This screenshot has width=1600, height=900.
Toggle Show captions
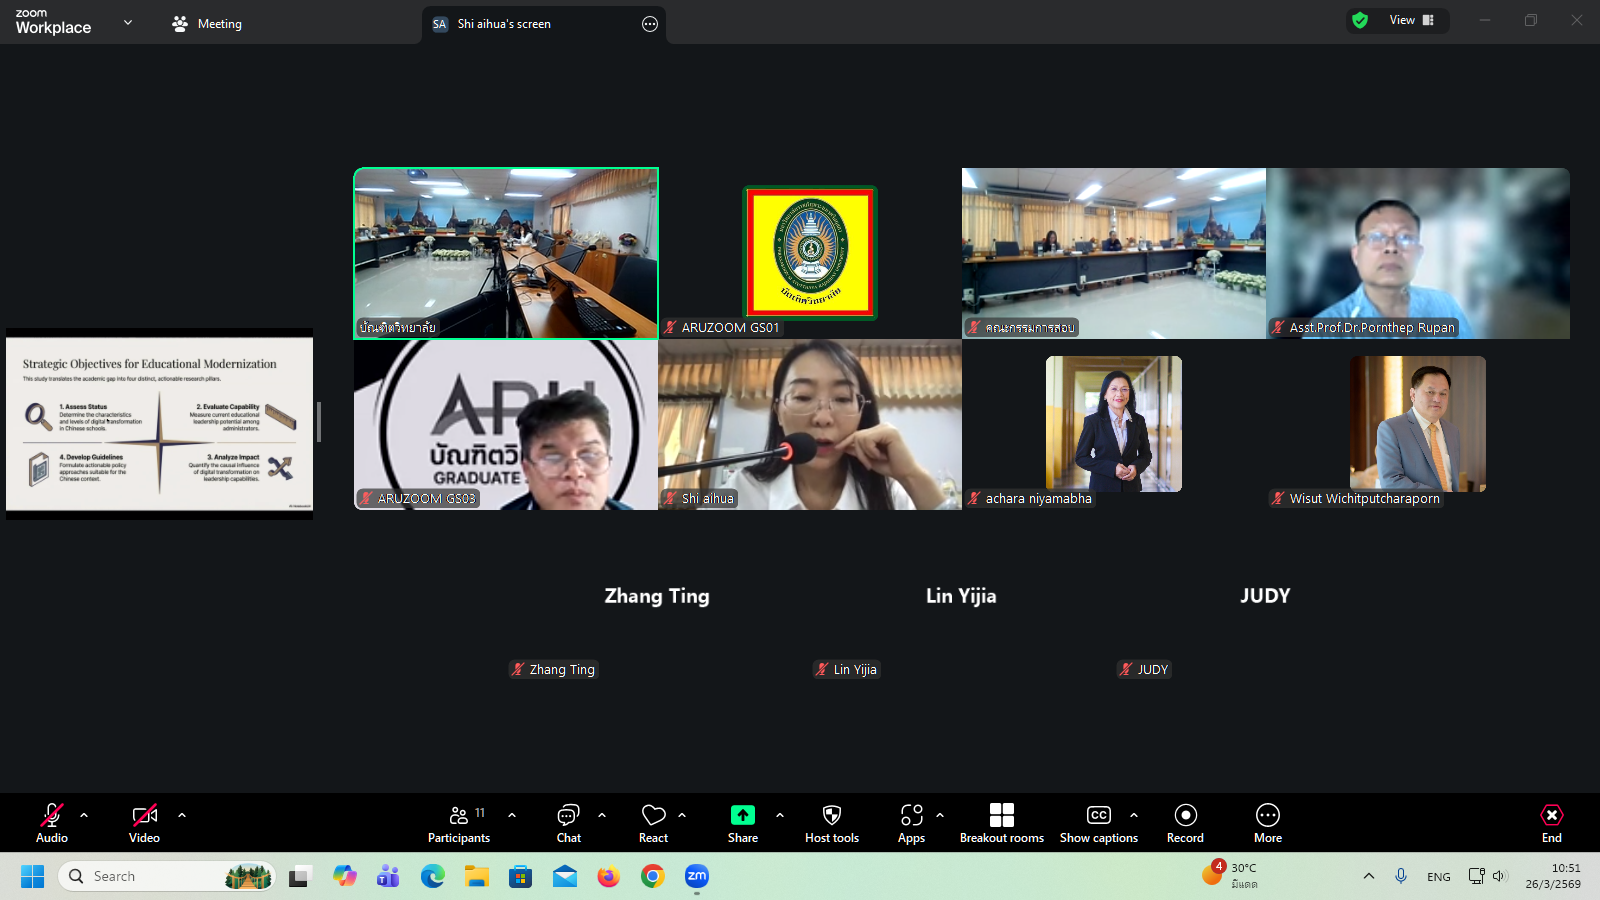[1098, 823]
